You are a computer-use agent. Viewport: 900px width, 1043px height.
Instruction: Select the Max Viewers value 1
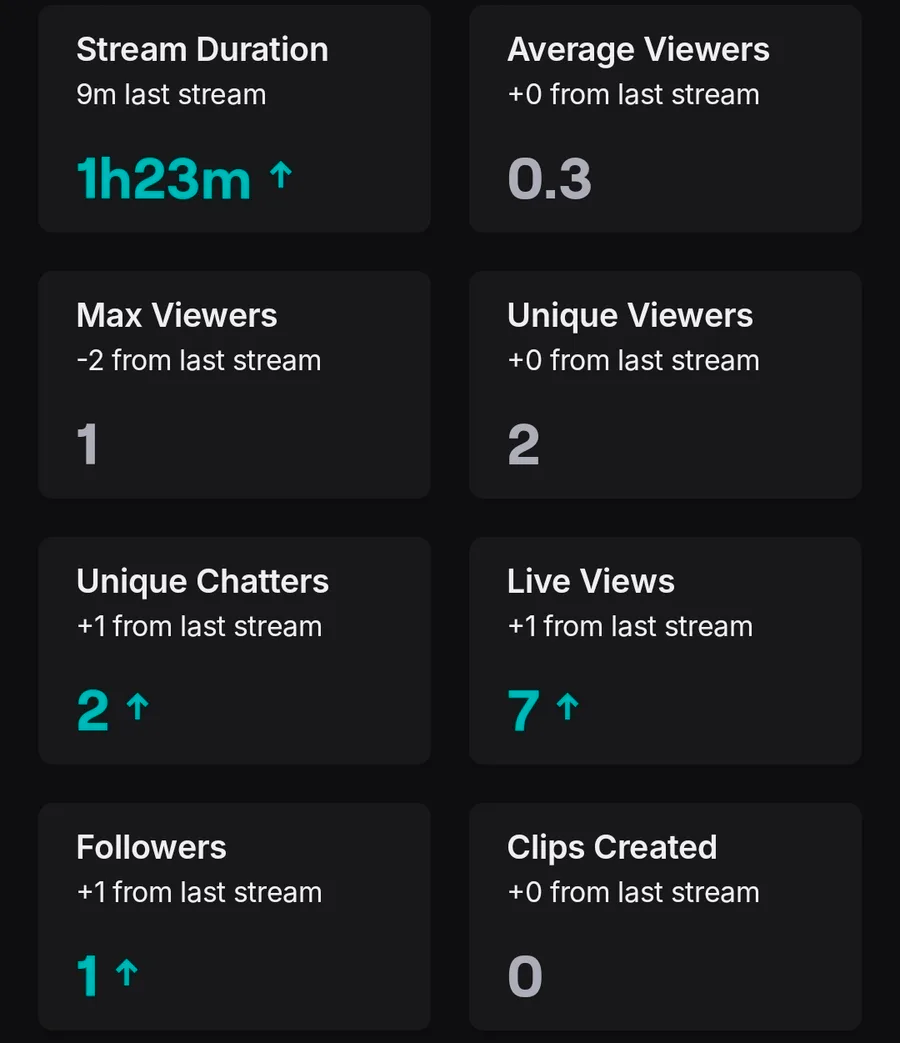pyautogui.click(x=88, y=446)
